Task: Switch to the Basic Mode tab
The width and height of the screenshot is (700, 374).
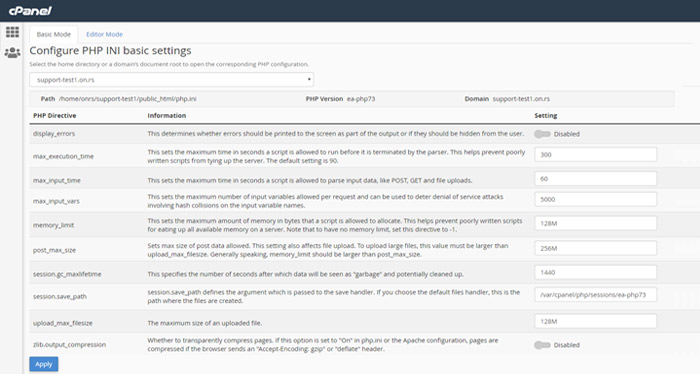Action: click(54, 34)
